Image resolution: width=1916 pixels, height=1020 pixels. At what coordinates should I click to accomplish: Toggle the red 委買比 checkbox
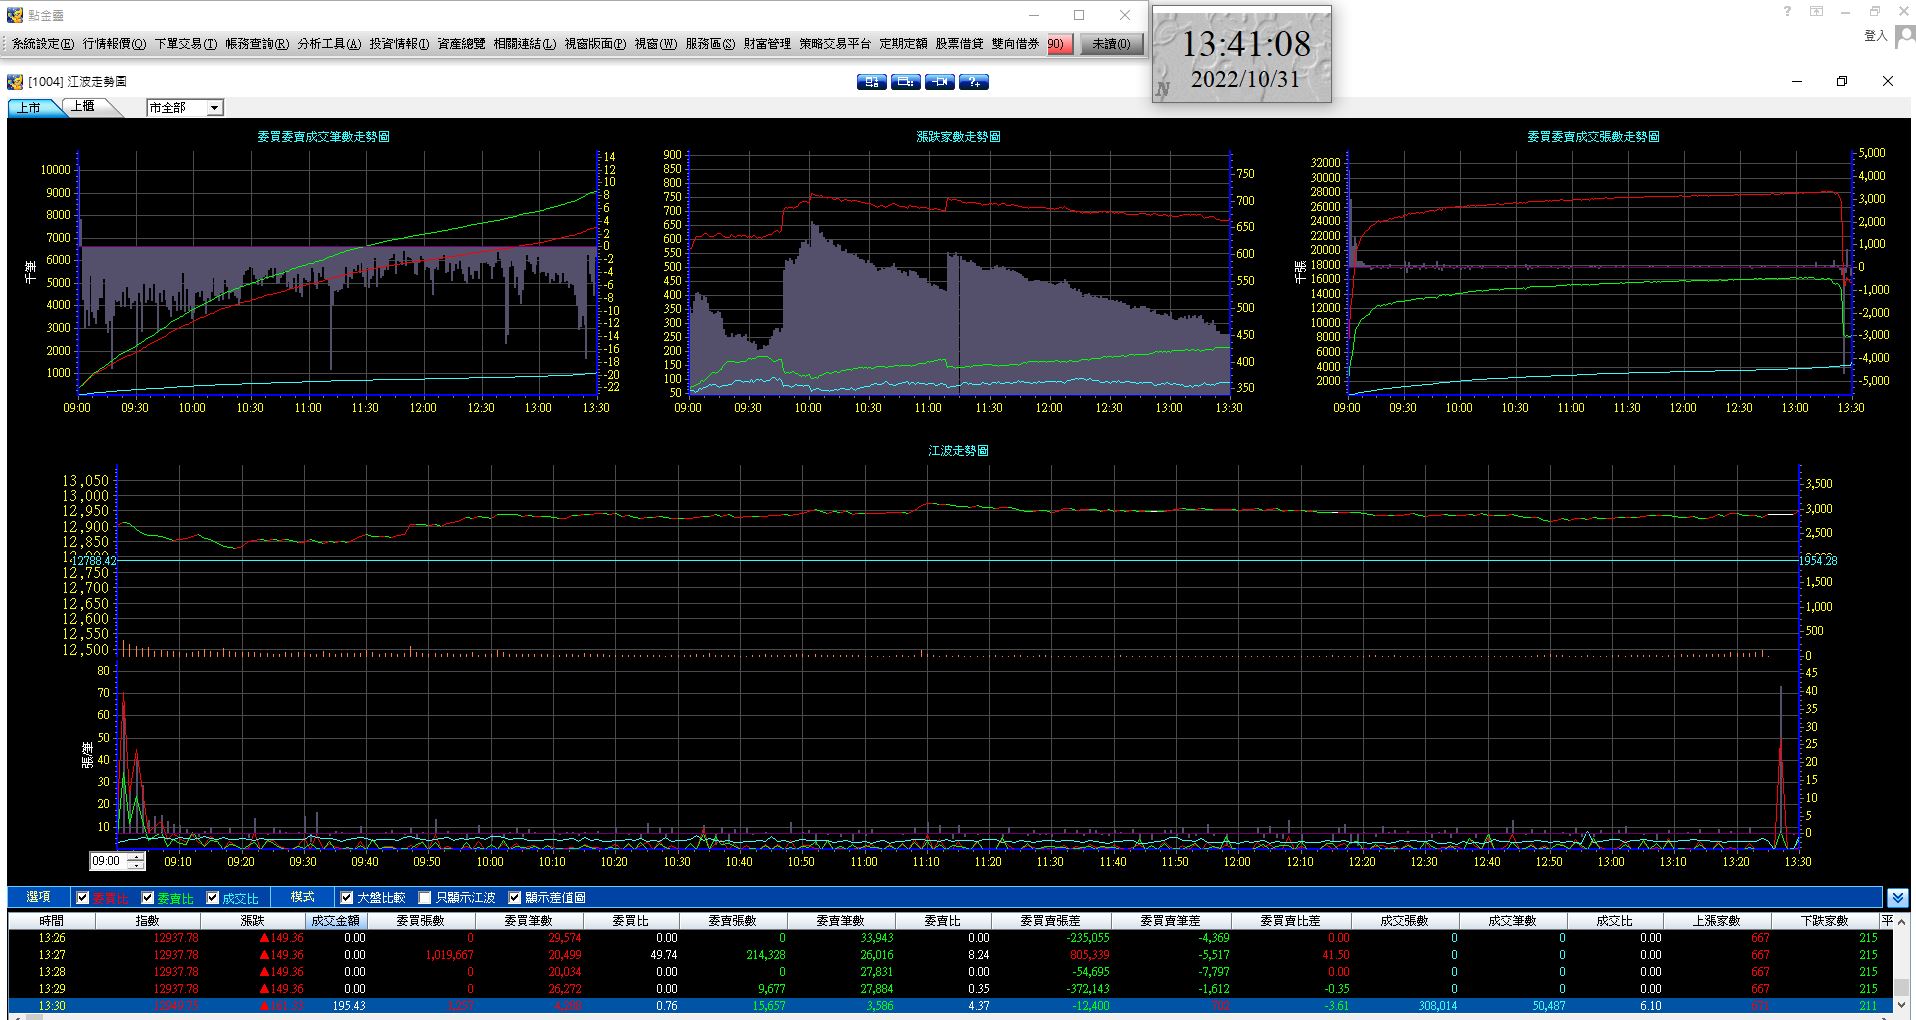[x=83, y=898]
